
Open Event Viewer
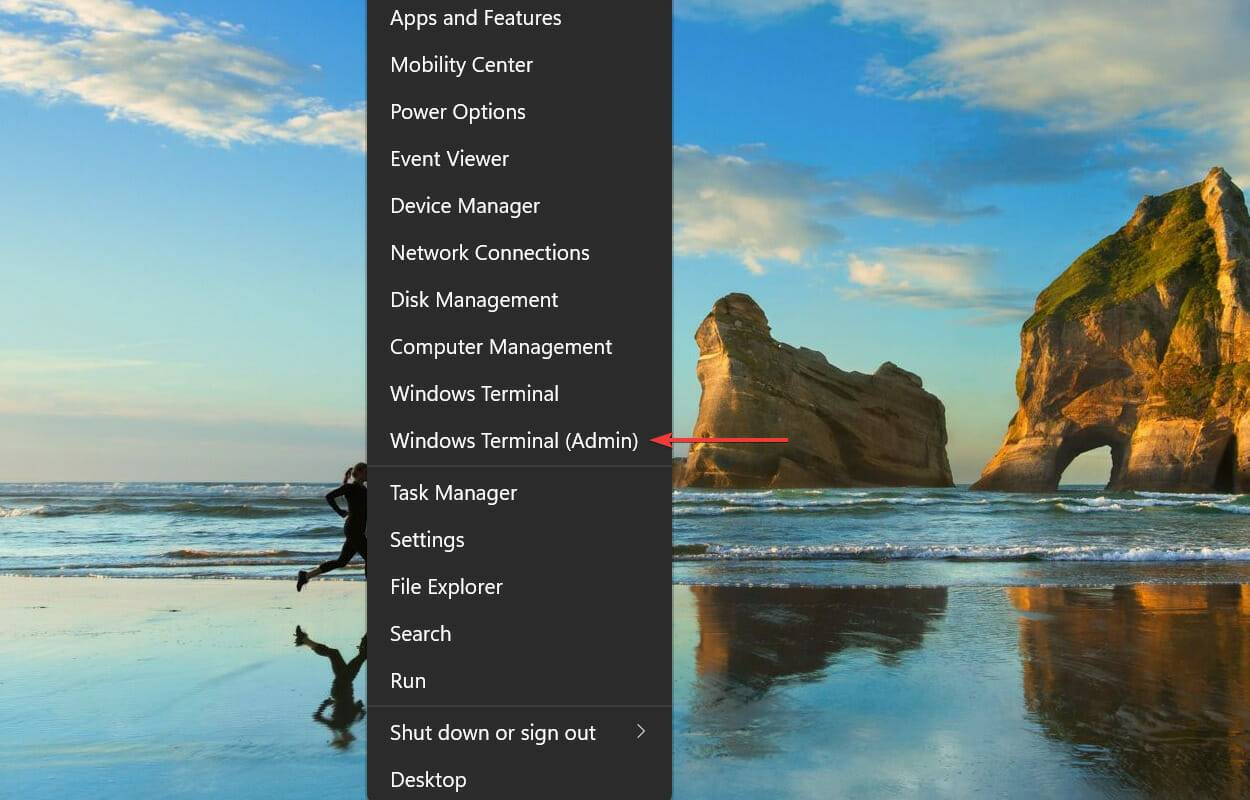[x=449, y=158]
